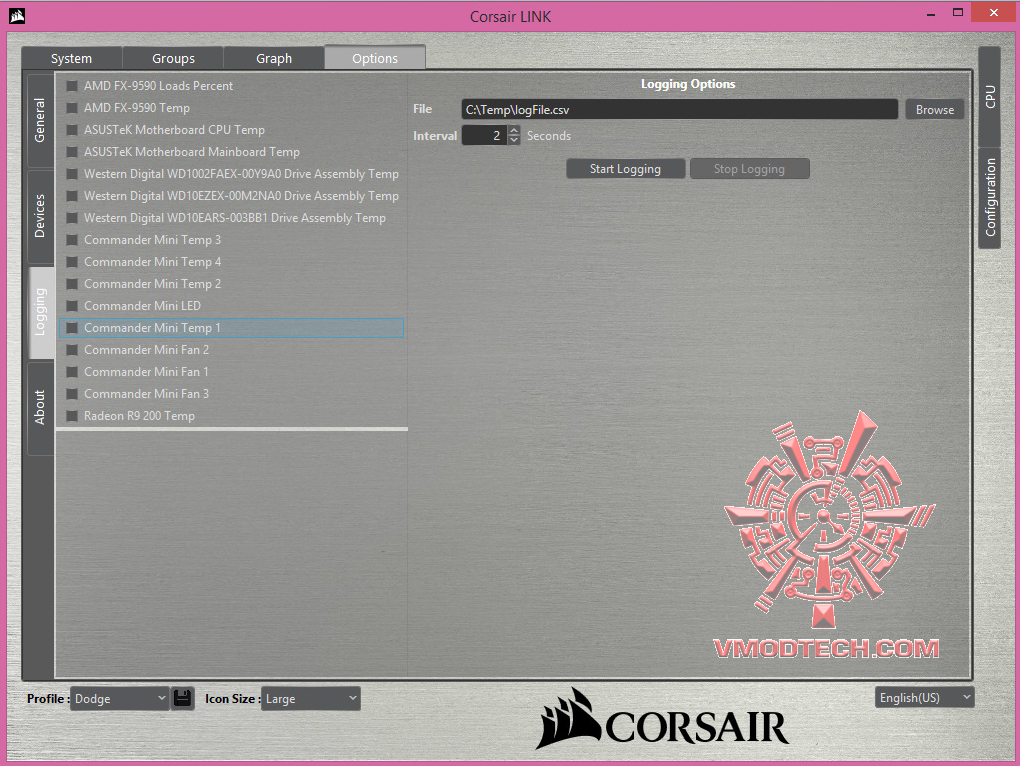This screenshot has width=1020, height=766.
Task: Open the About side tab
Action: [40, 408]
